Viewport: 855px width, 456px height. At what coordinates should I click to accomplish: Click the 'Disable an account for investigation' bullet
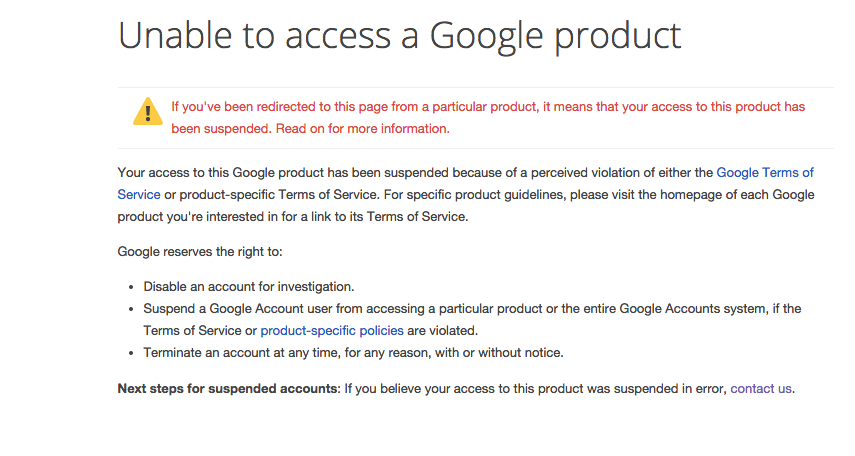point(249,286)
